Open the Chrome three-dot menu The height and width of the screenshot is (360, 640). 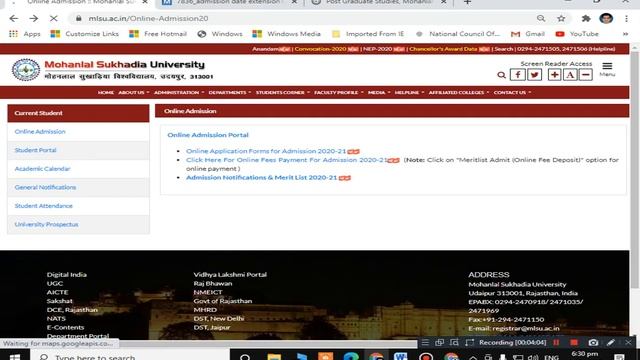pos(626,18)
